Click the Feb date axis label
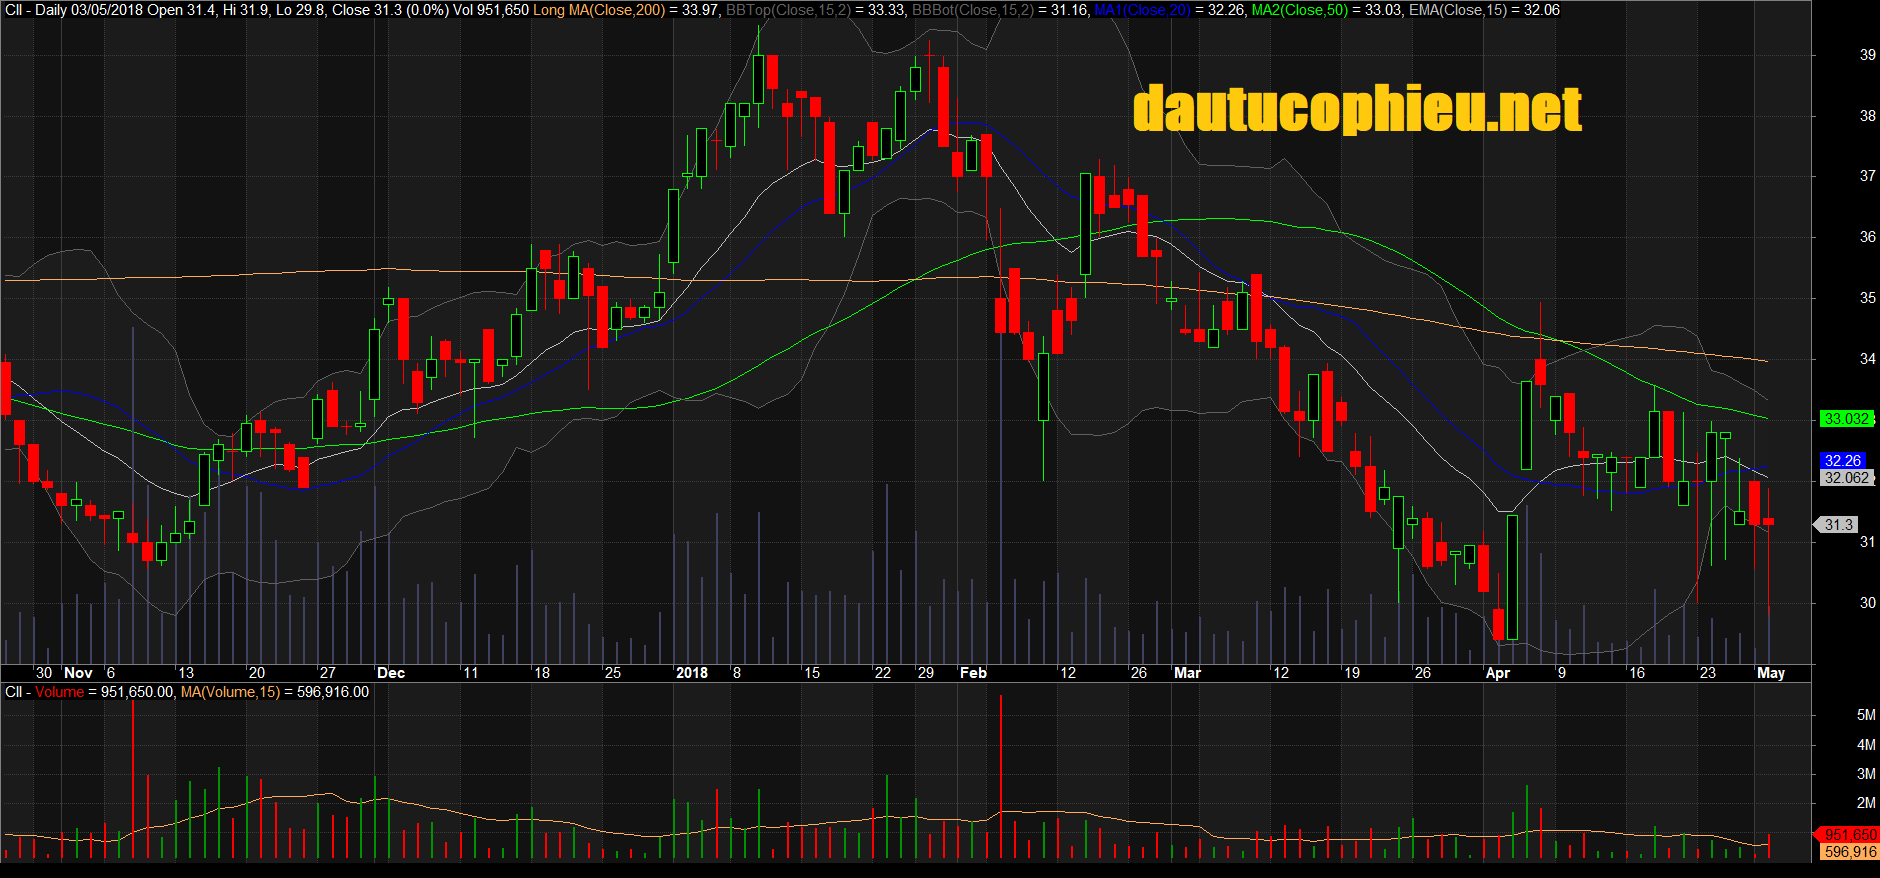The image size is (1880, 878). coord(973,673)
